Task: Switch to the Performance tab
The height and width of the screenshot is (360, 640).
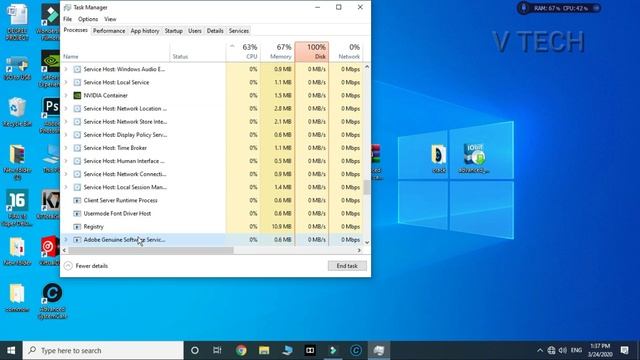Action: click(109, 31)
